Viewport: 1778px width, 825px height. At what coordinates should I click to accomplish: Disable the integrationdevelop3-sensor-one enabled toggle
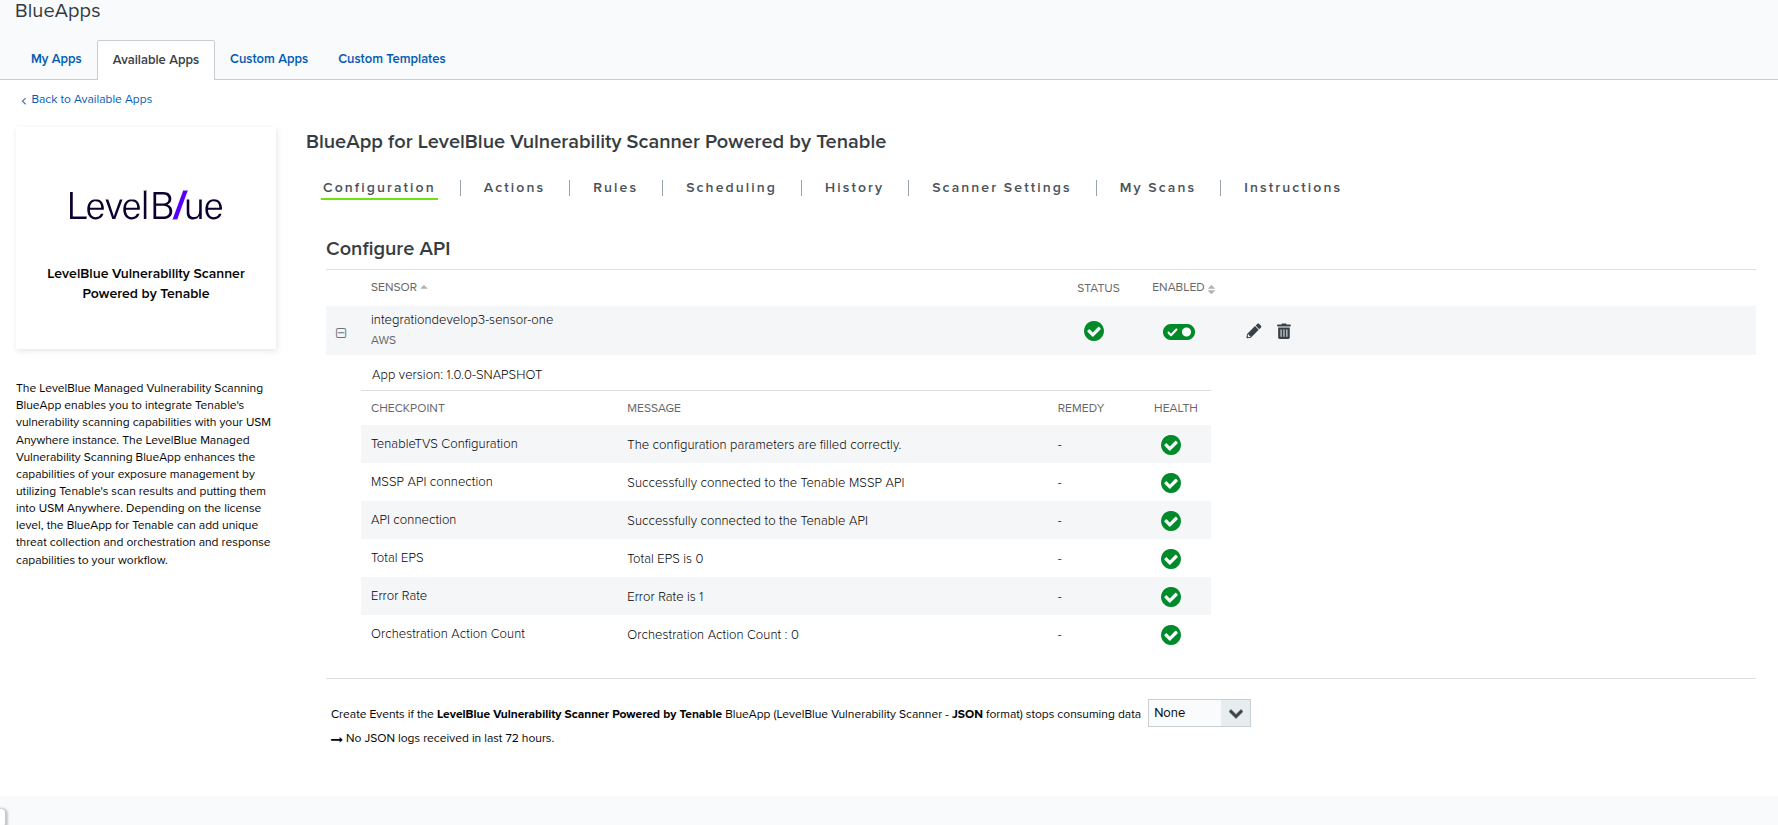[x=1179, y=332]
